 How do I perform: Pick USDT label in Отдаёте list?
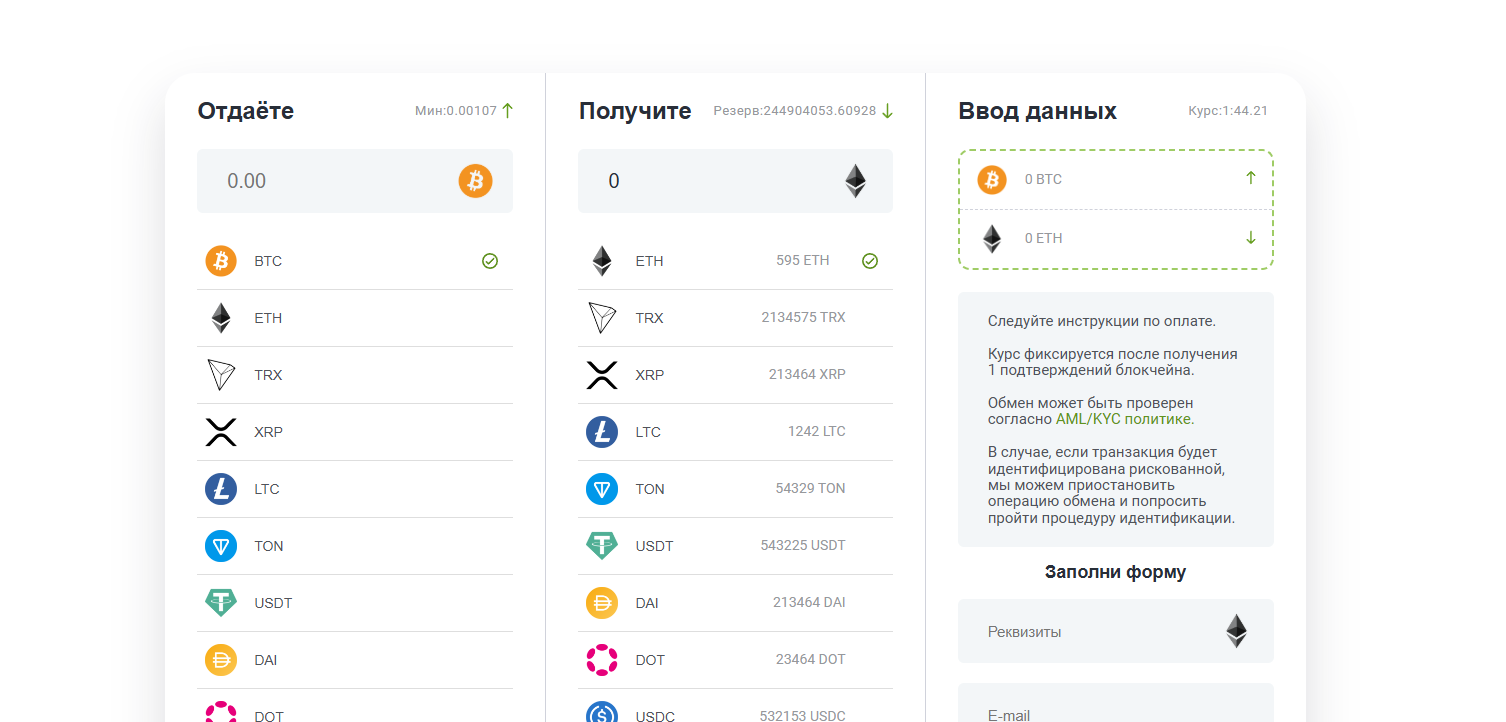coord(273,603)
